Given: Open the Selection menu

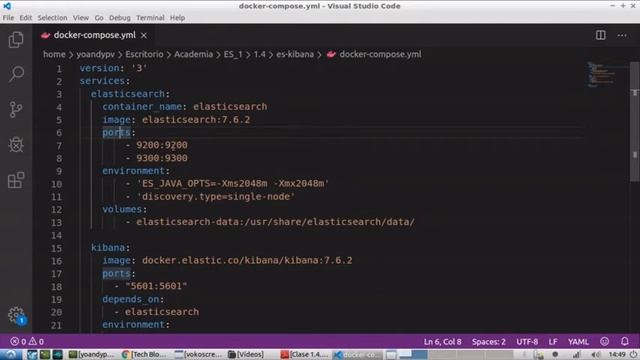Looking at the screenshot, I should [52, 18].
